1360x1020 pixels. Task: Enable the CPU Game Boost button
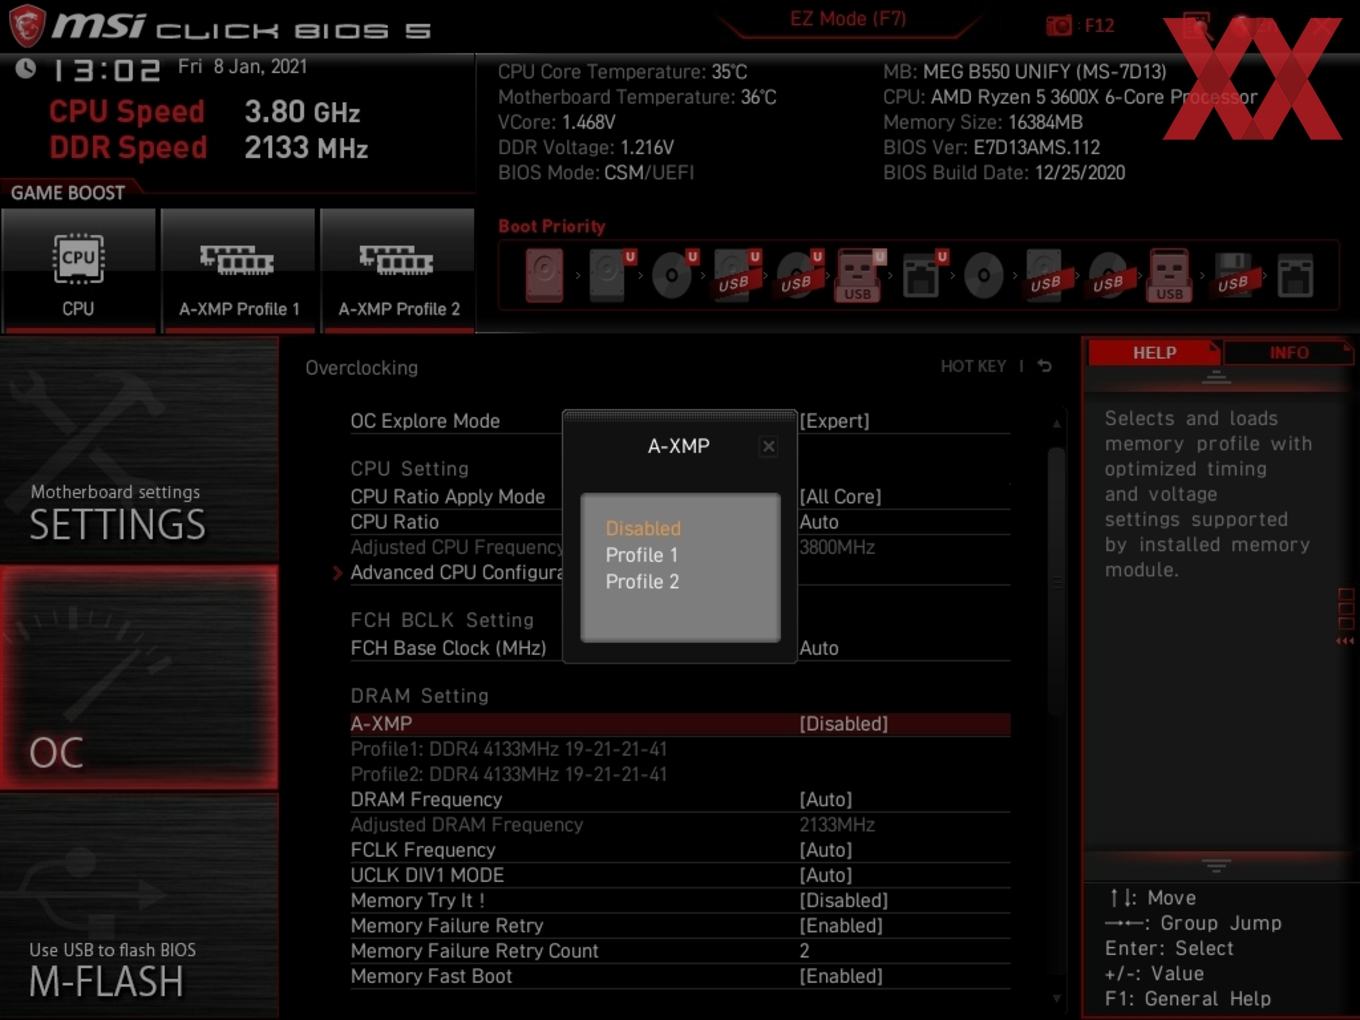[79, 270]
